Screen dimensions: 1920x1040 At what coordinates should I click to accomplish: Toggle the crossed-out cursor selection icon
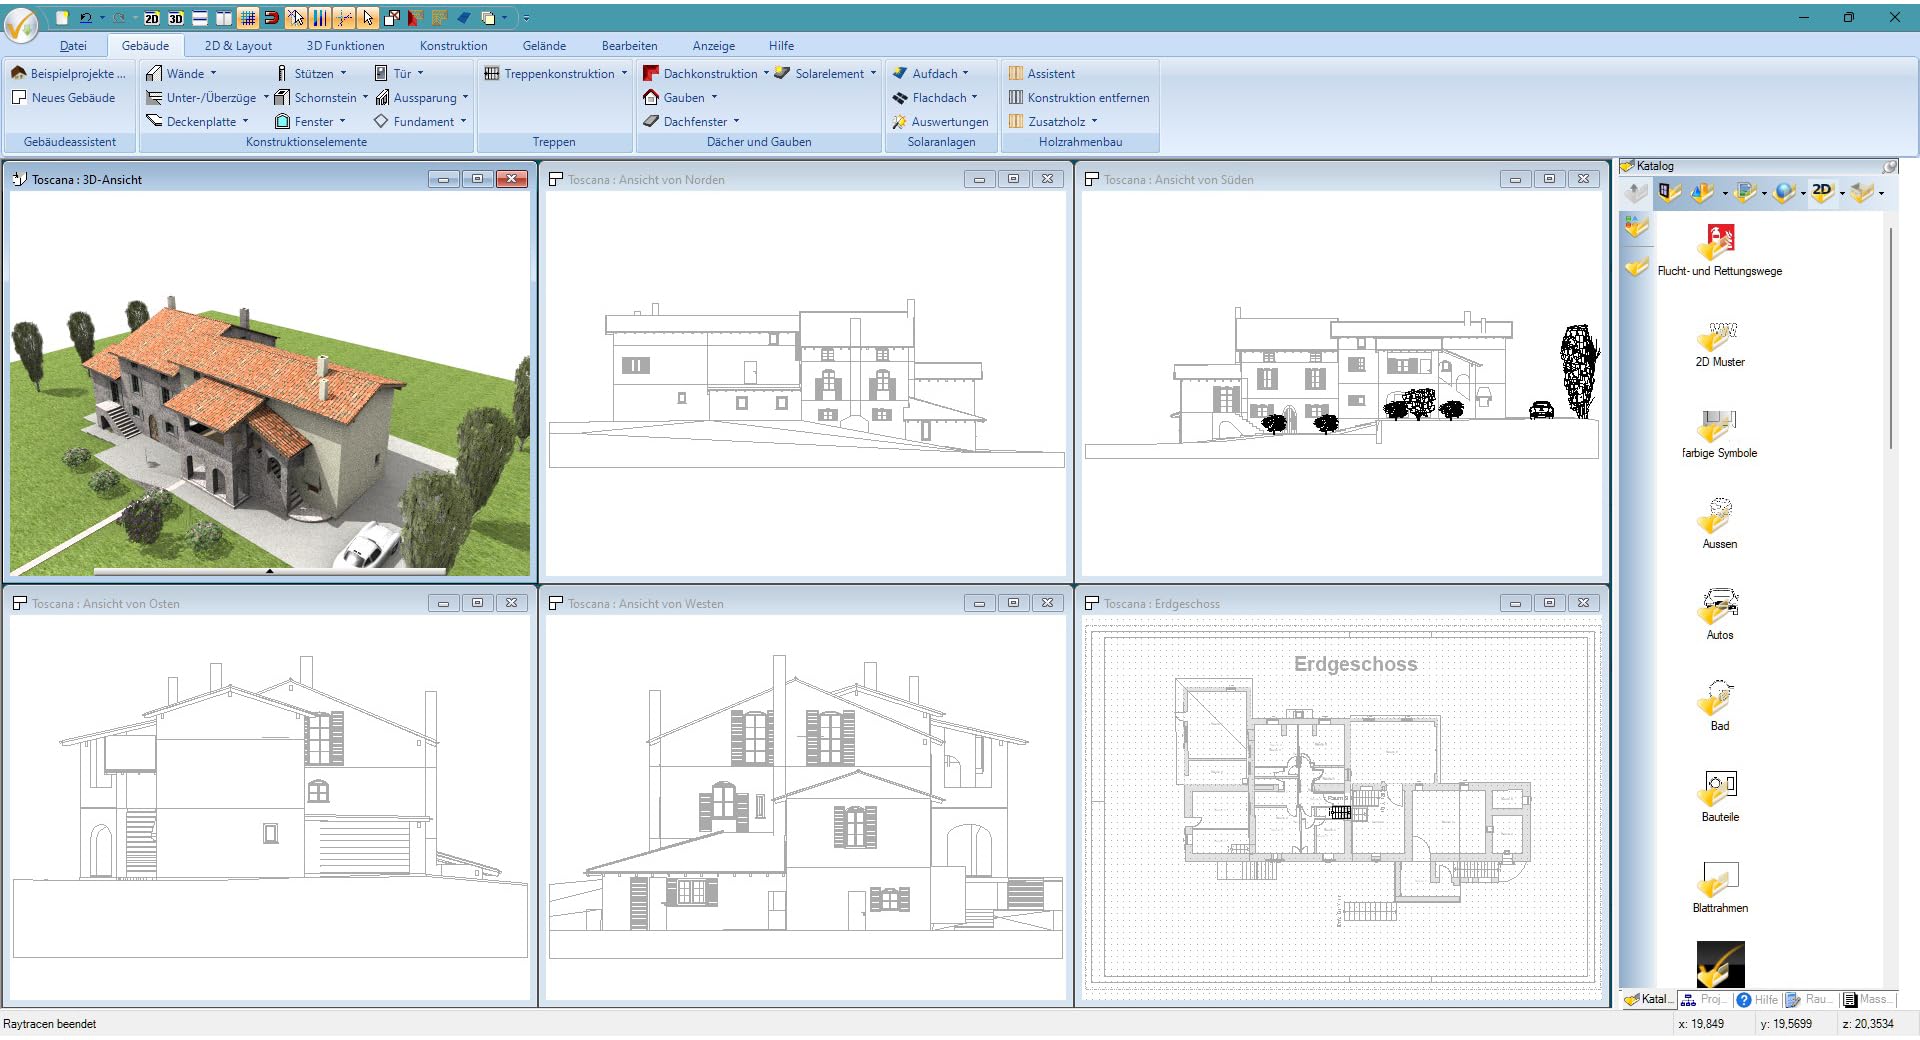pyautogui.click(x=296, y=18)
